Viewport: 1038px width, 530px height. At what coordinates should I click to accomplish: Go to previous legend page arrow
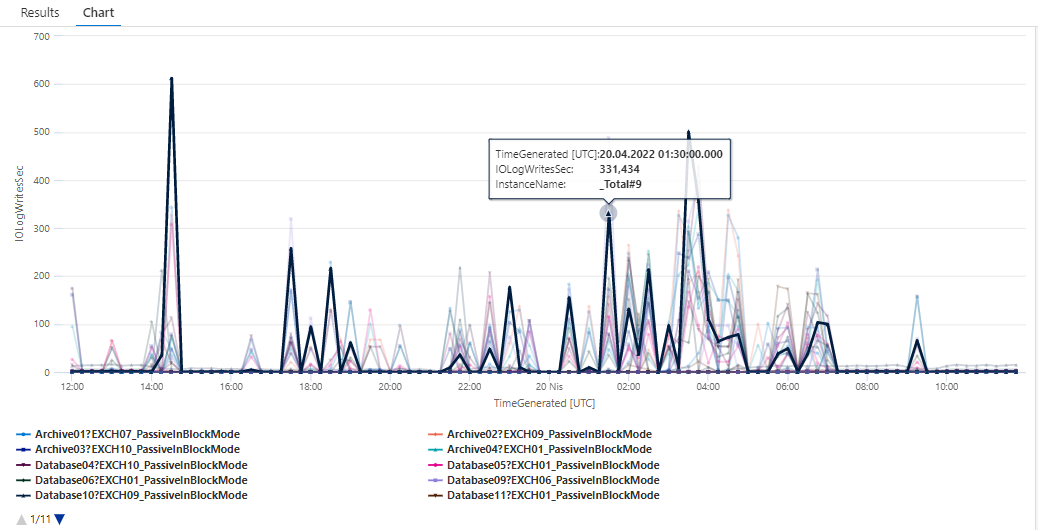[x=22, y=519]
